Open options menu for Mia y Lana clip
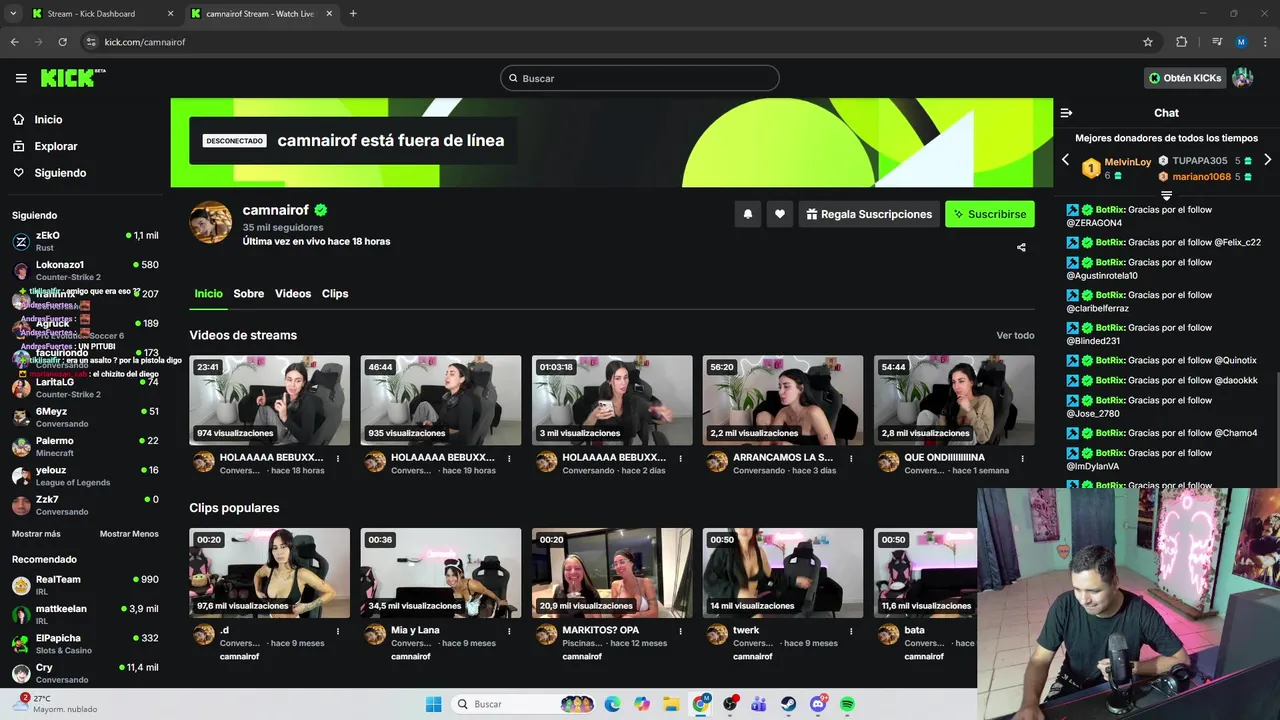Screen dimensions: 1280x720 [509, 631]
